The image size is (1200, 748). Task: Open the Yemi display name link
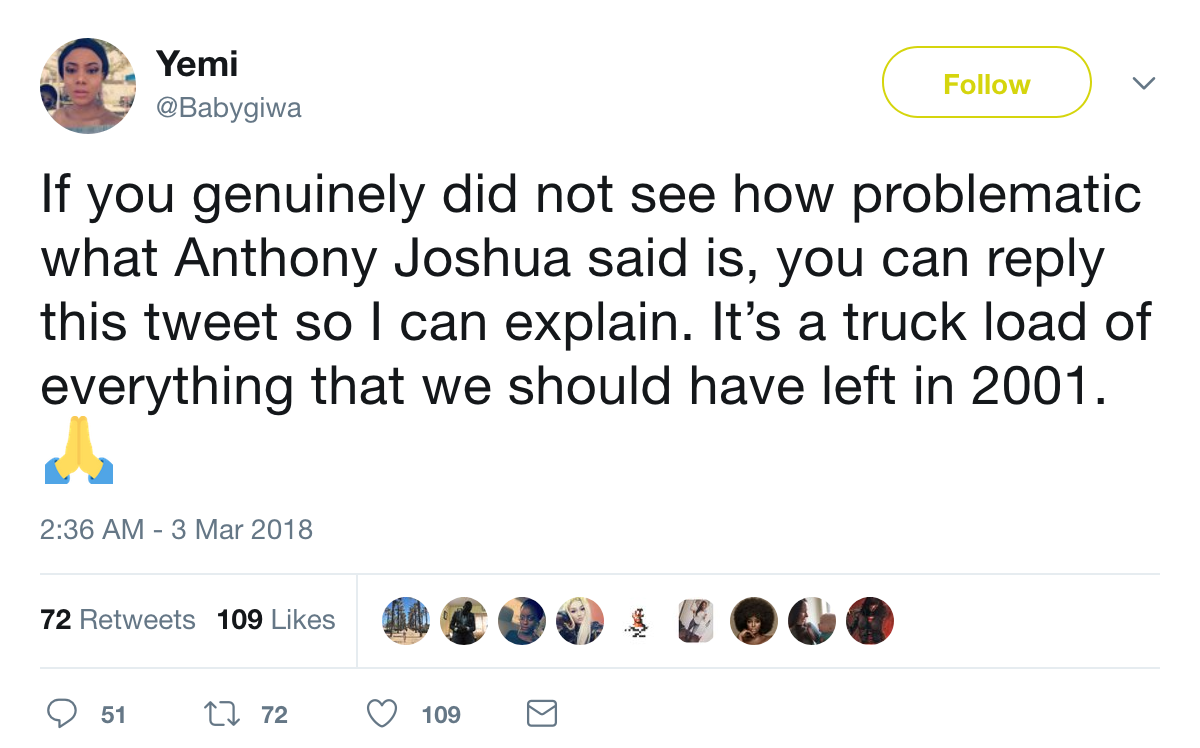coord(197,64)
